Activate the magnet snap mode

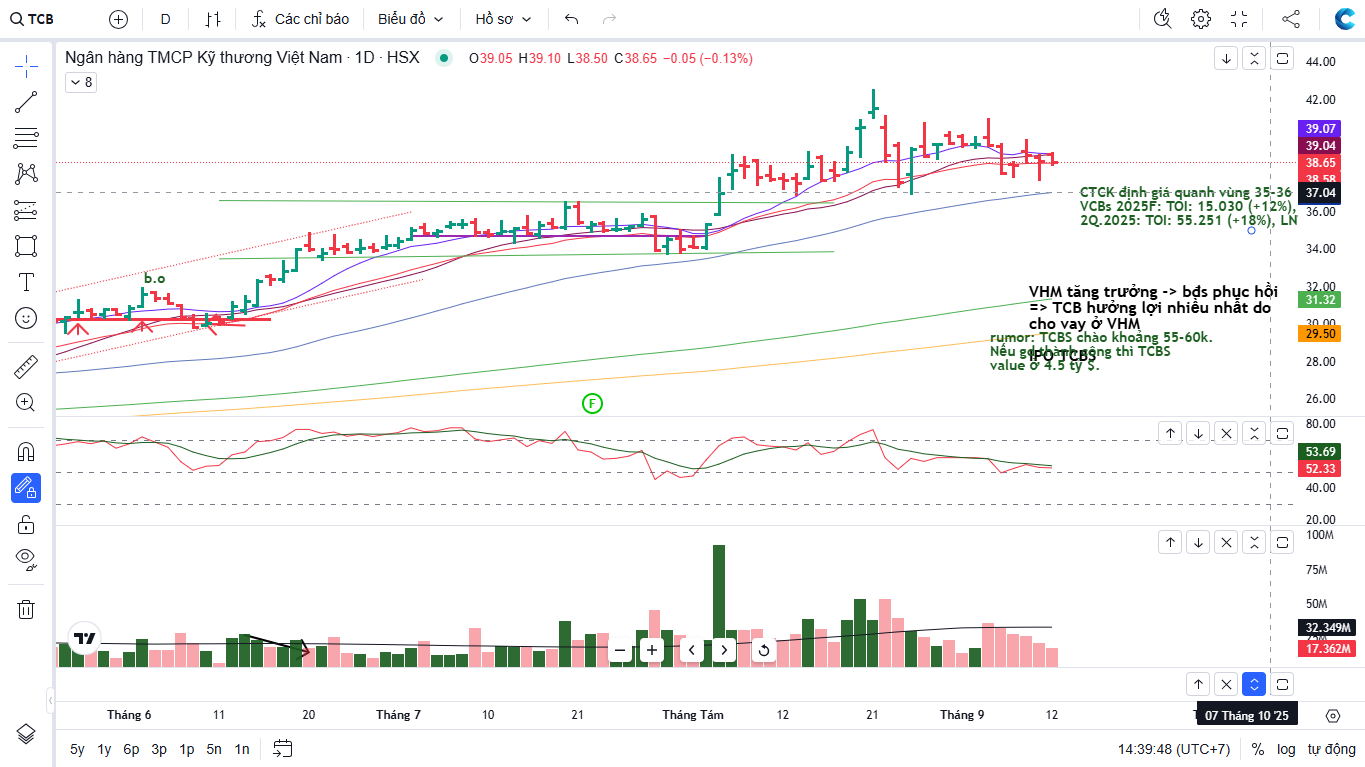pyautogui.click(x=26, y=451)
